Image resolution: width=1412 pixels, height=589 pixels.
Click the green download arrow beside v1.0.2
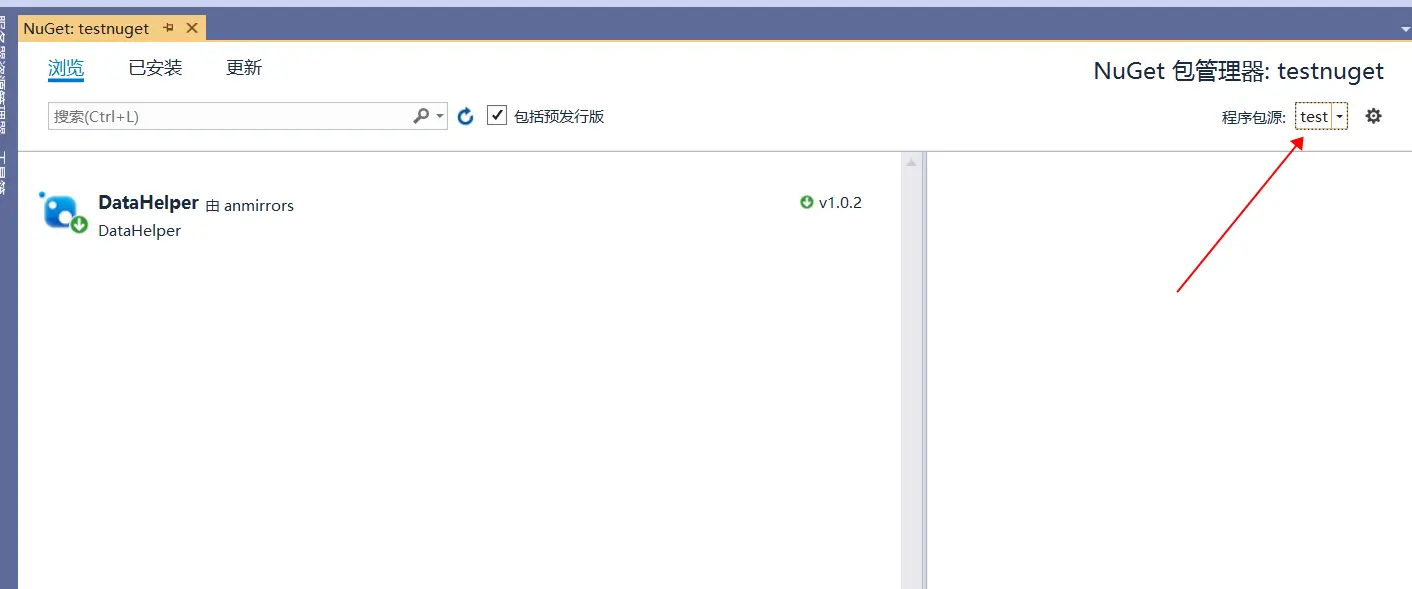pyautogui.click(x=807, y=202)
